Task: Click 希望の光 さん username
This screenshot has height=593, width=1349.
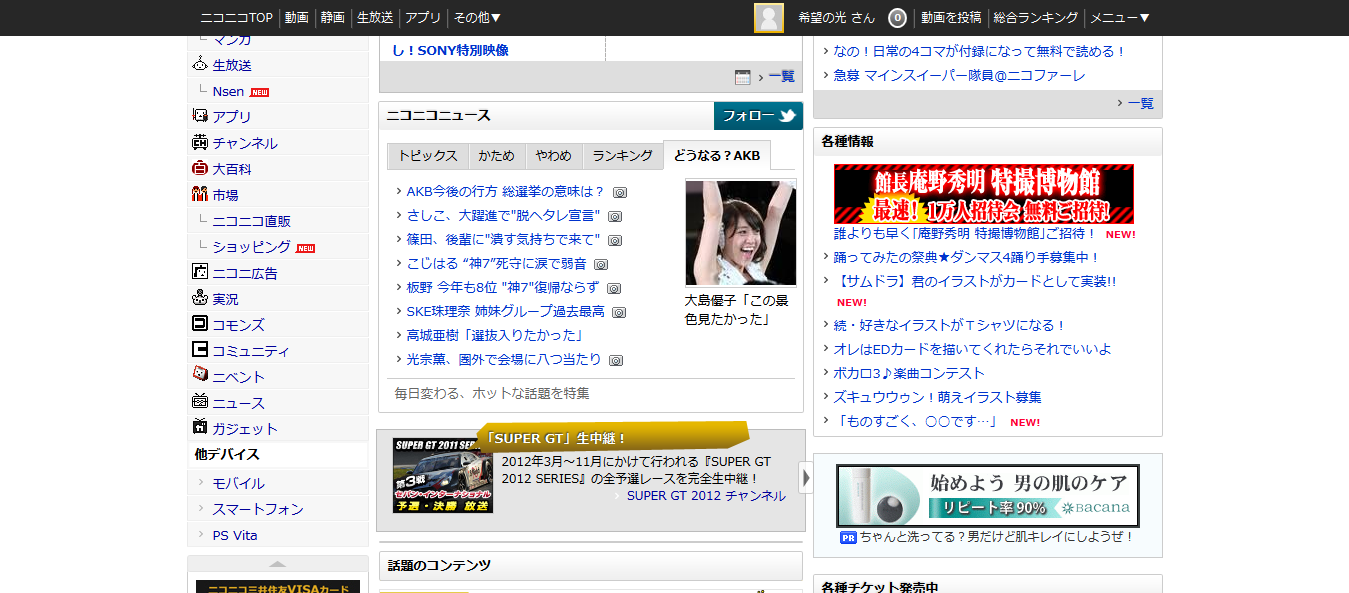Action: 836,18
